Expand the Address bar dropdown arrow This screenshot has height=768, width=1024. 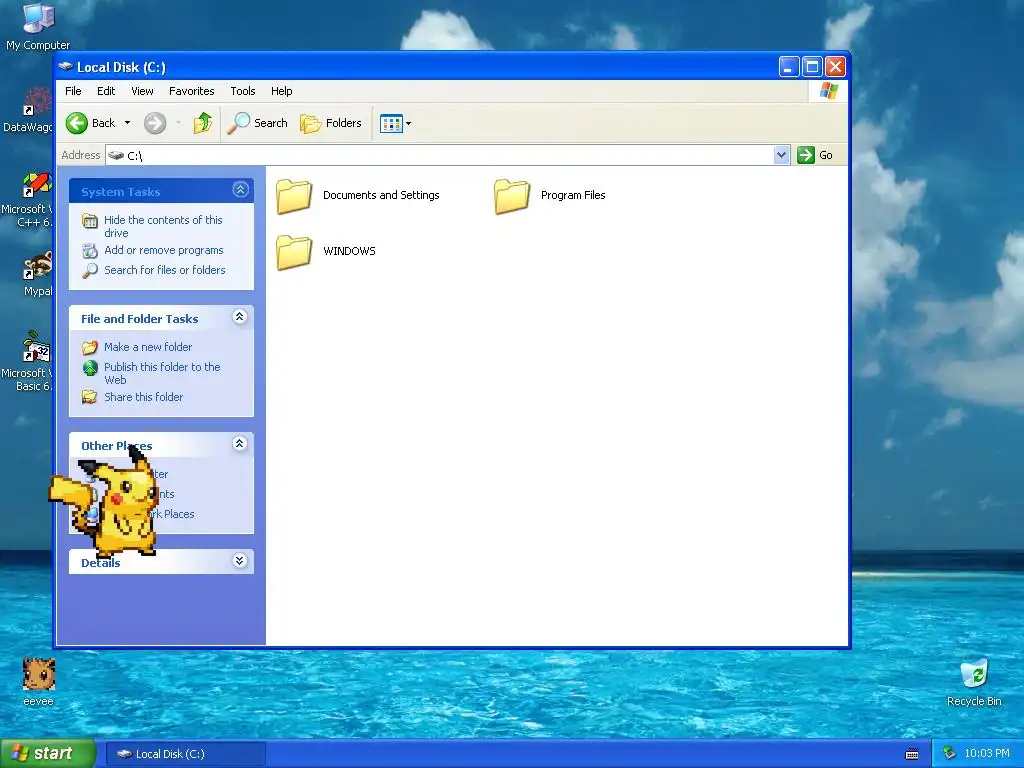pos(782,155)
